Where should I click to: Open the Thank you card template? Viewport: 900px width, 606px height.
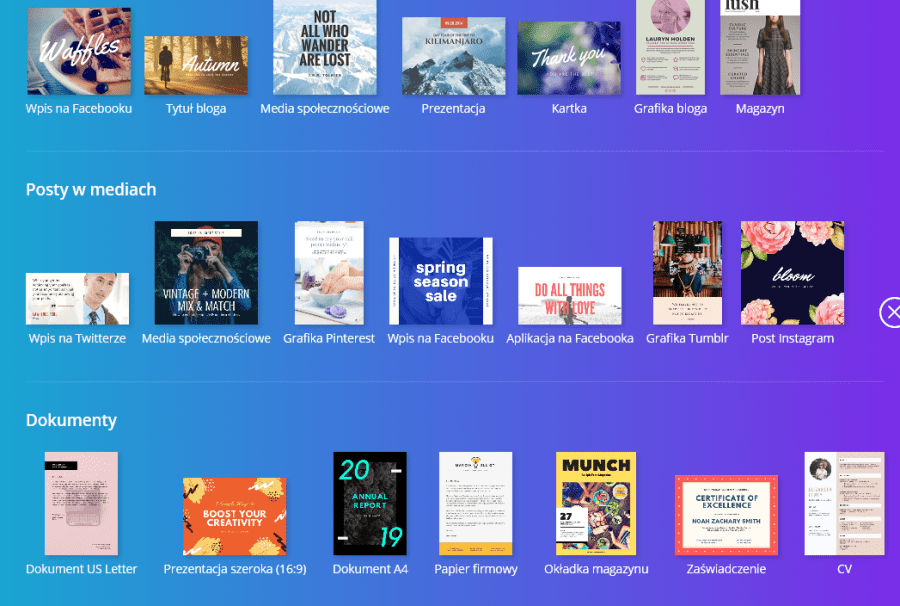pos(569,58)
